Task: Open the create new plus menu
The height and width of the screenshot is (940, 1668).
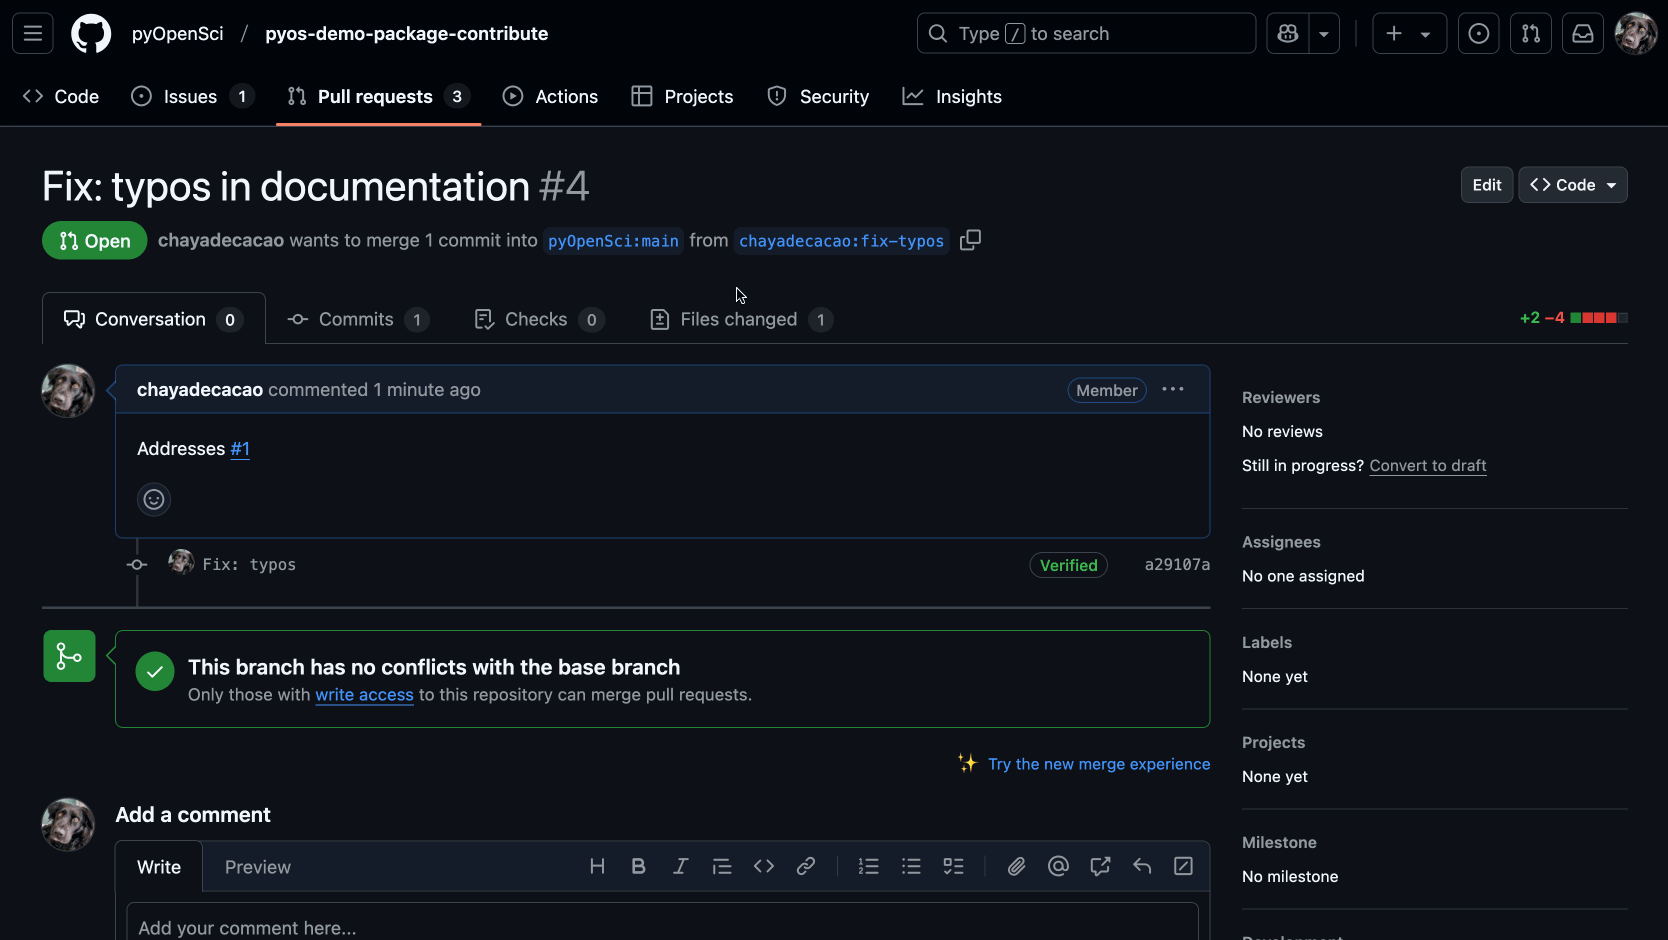Action: pos(1409,33)
